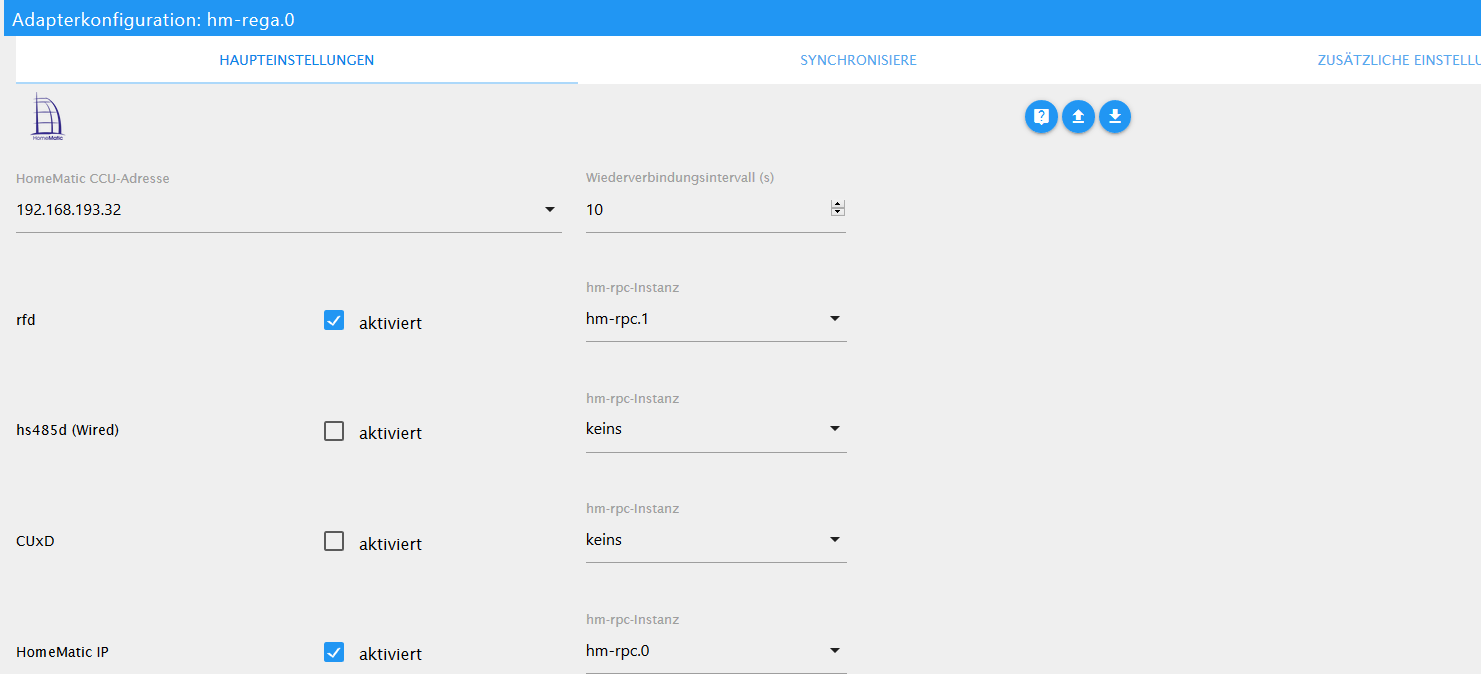Untick the HomeMatic IP aktiviert checkbox
The image size is (1481, 674).
[334, 652]
